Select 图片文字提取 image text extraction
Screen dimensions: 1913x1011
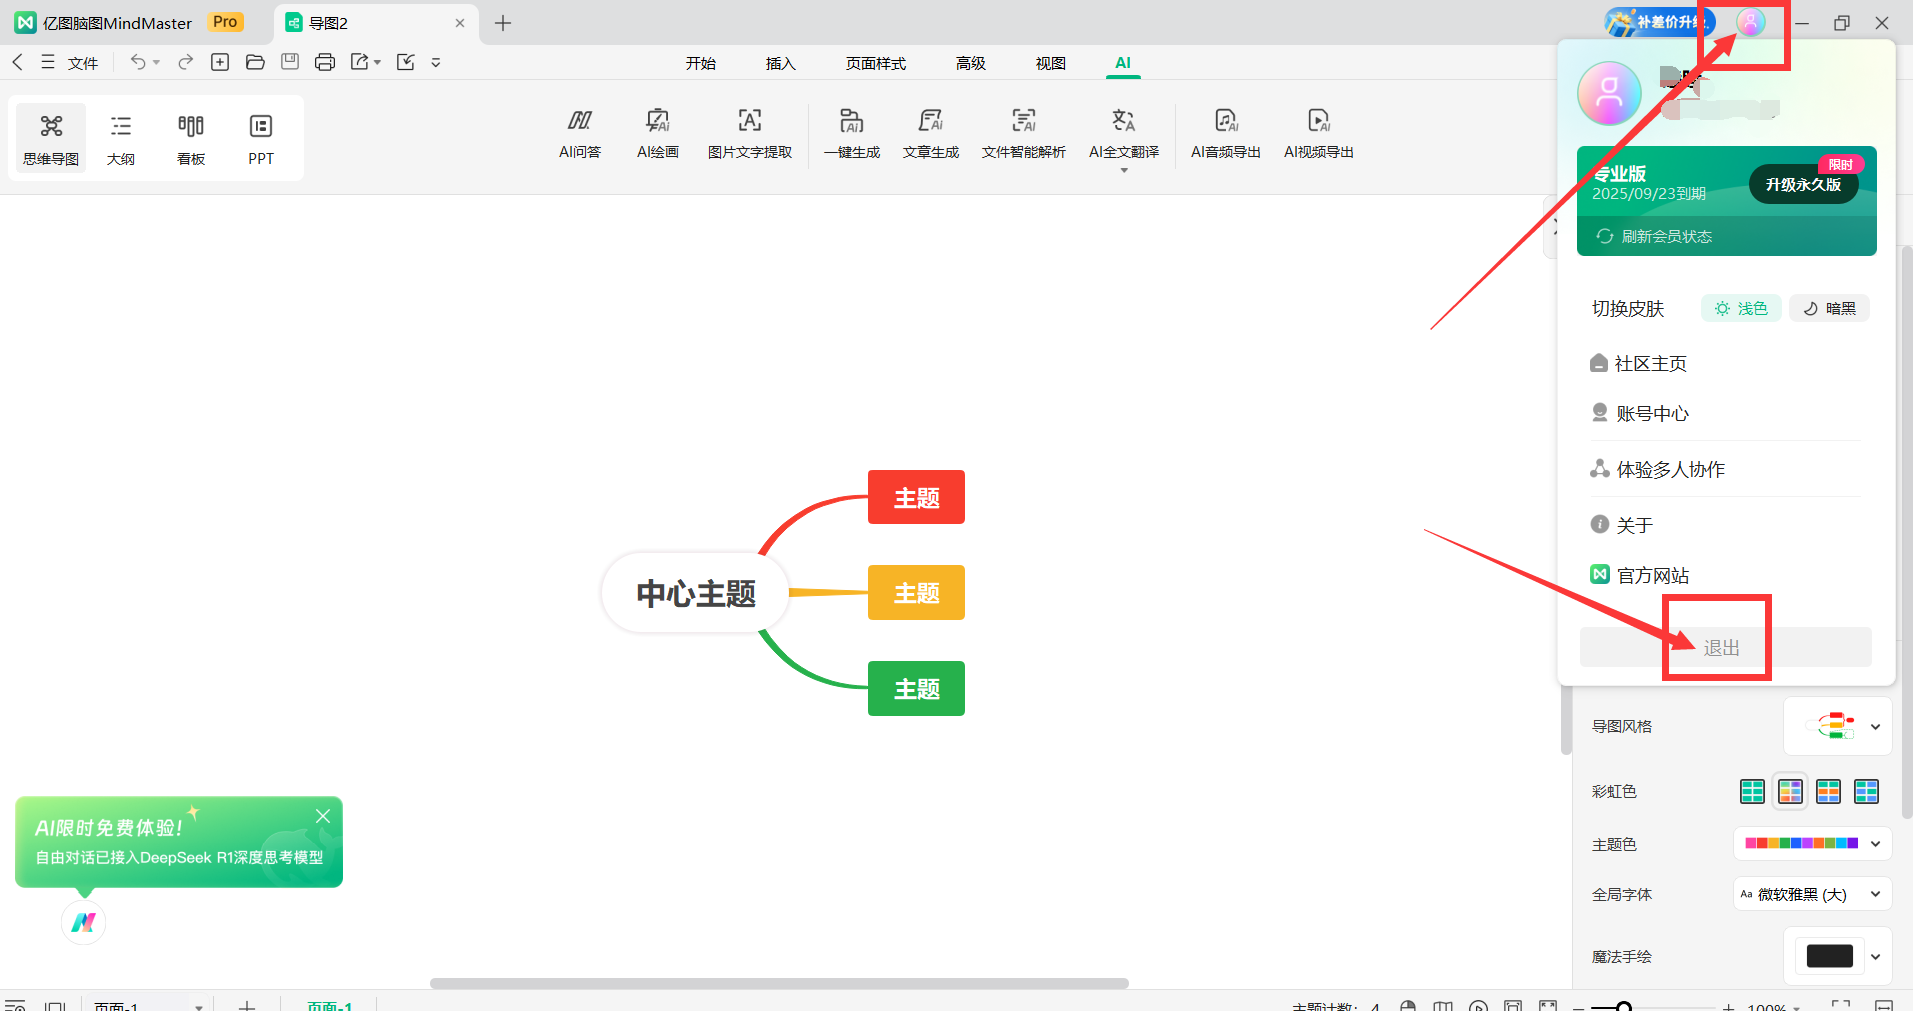pyautogui.click(x=750, y=134)
